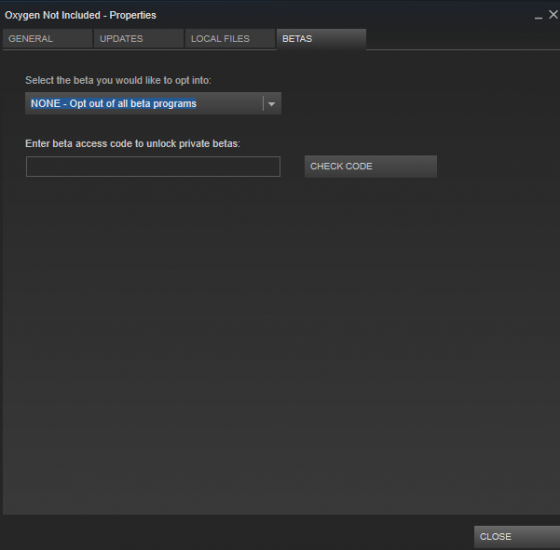Click the CLOSE button
The height and width of the screenshot is (550, 560).
click(x=517, y=536)
